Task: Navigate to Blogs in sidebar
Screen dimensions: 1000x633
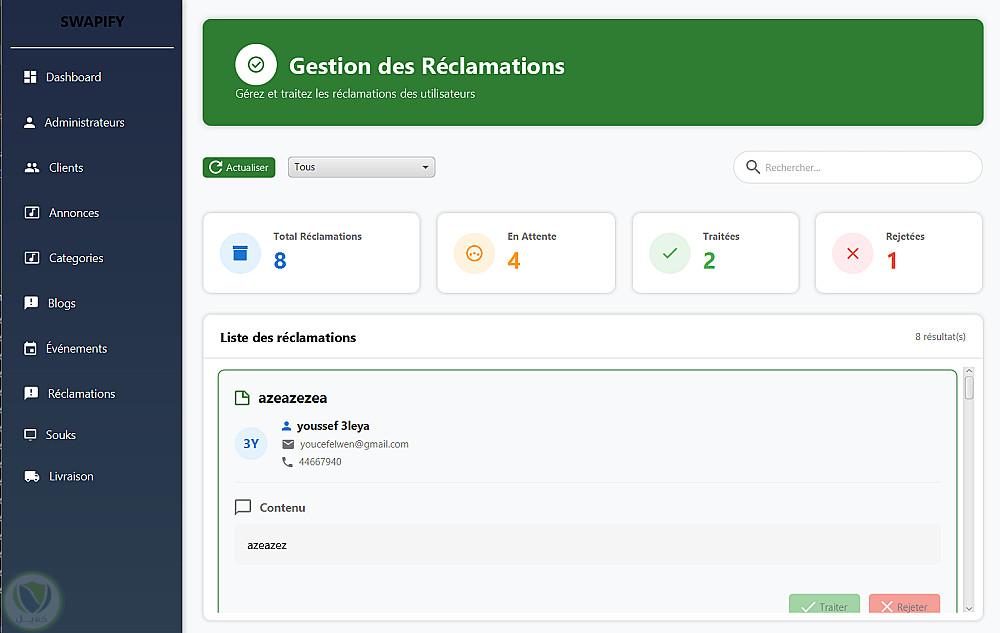Action: coord(62,303)
